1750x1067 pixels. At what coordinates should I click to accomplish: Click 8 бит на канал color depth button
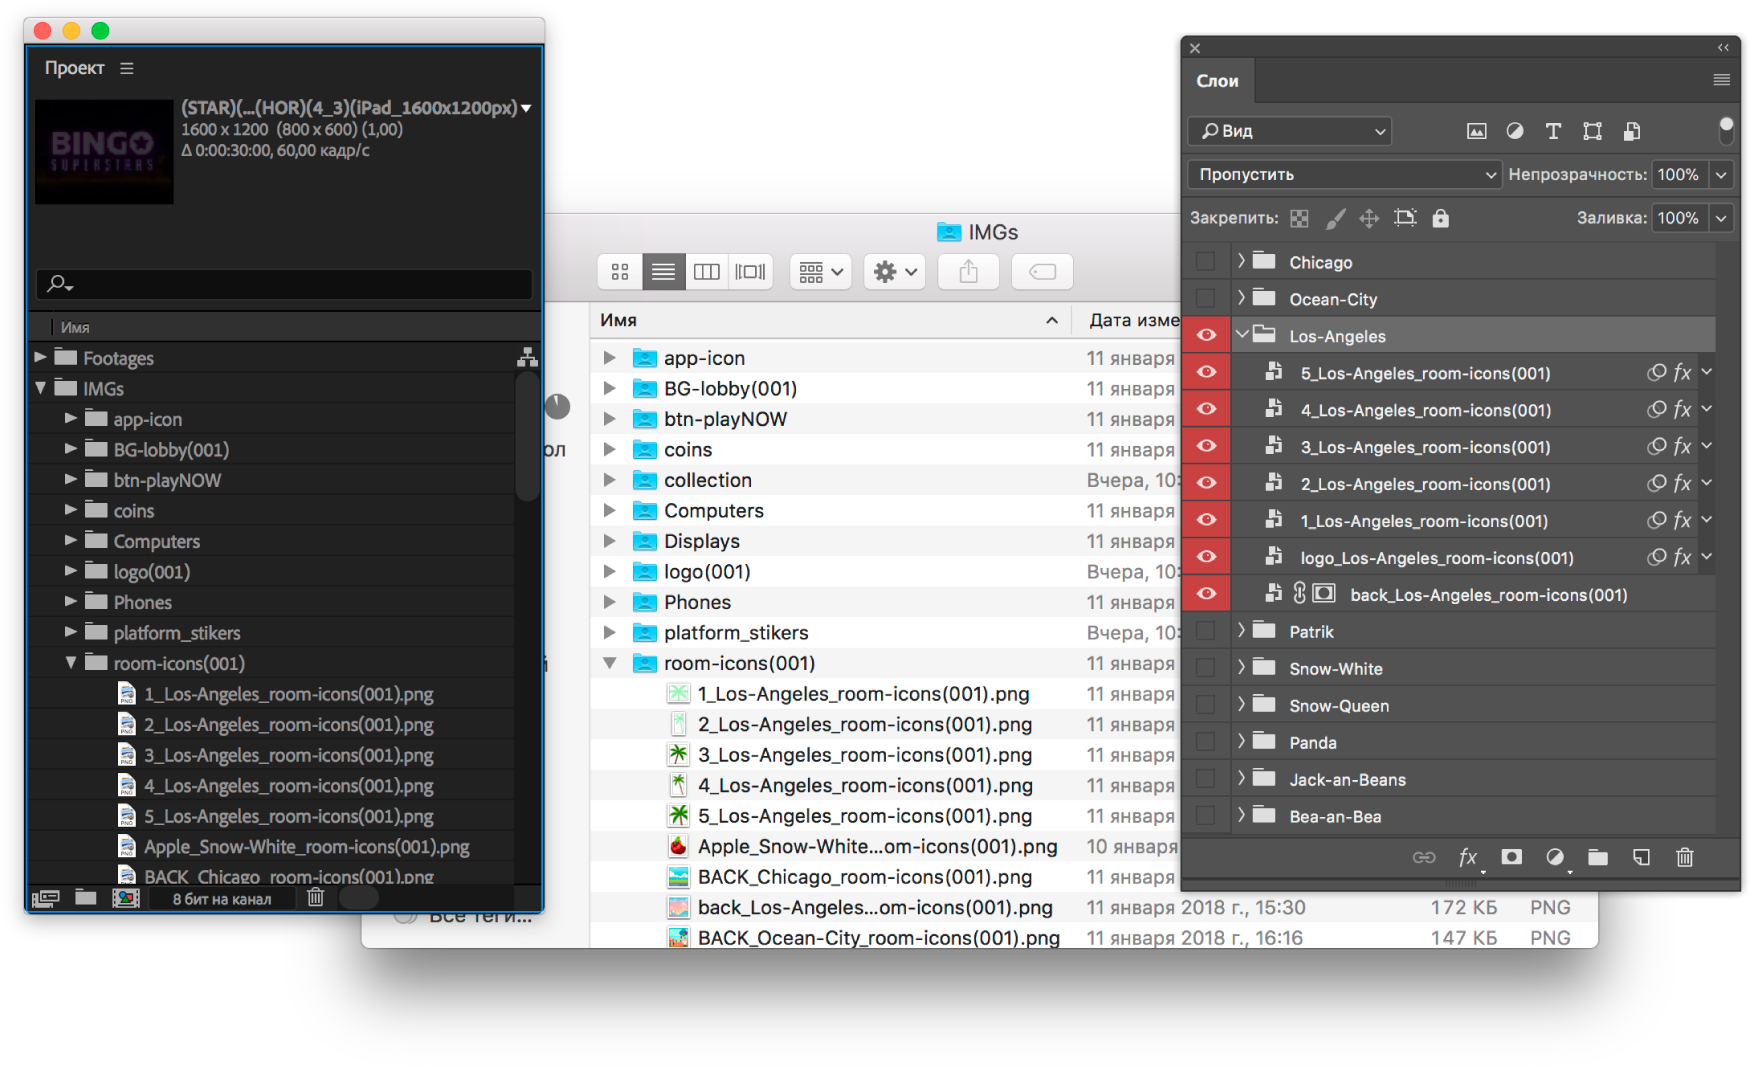point(221,899)
